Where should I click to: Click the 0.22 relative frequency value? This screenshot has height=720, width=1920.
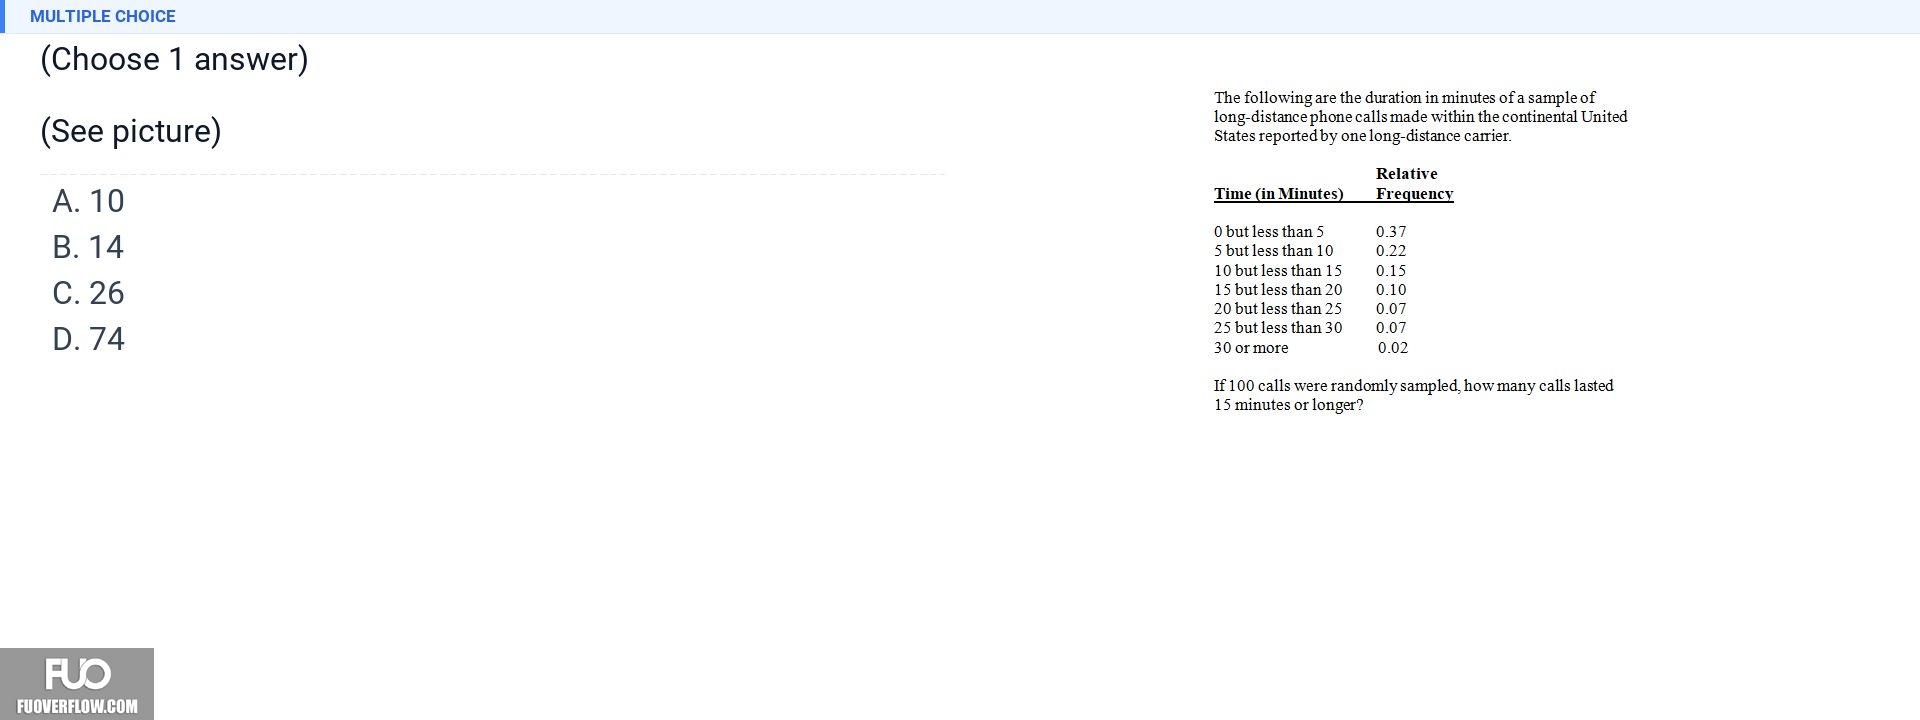click(x=1391, y=251)
